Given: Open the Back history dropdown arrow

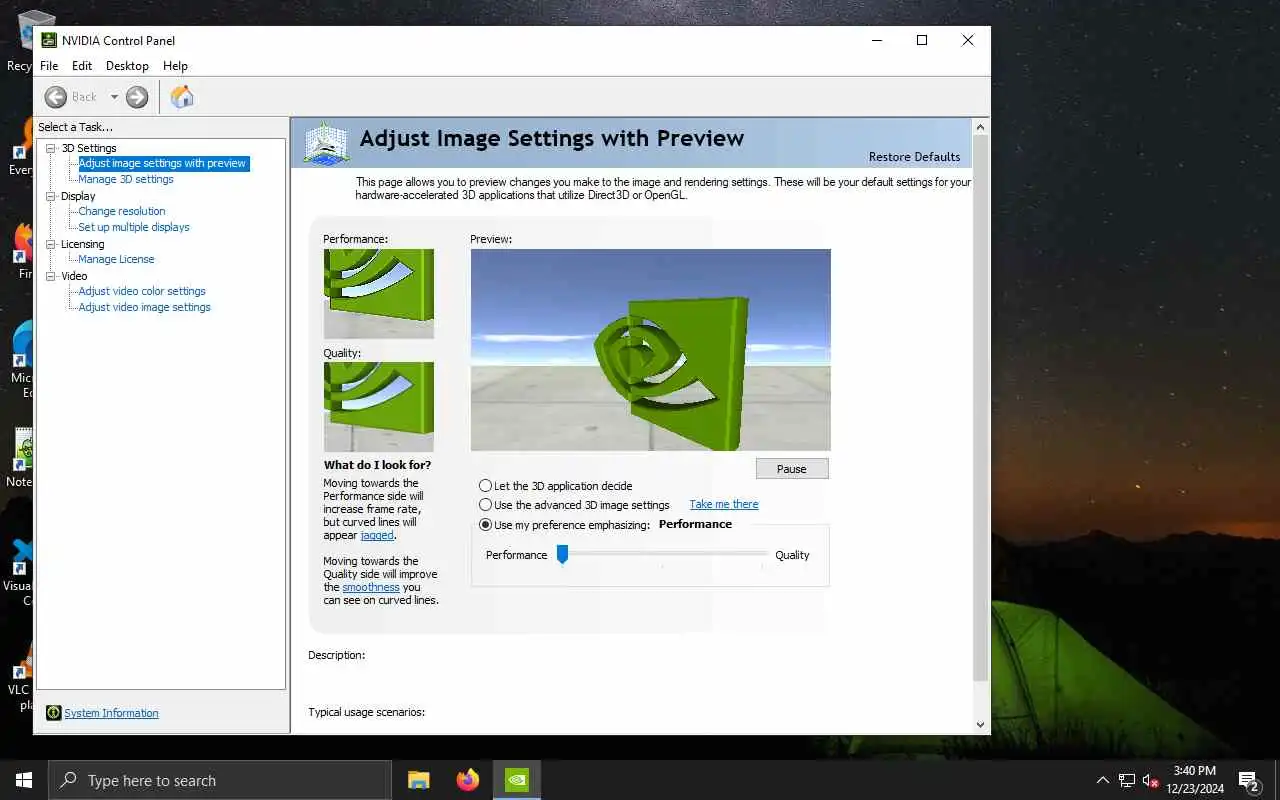Looking at the screenshot, I should coord(114,97).
